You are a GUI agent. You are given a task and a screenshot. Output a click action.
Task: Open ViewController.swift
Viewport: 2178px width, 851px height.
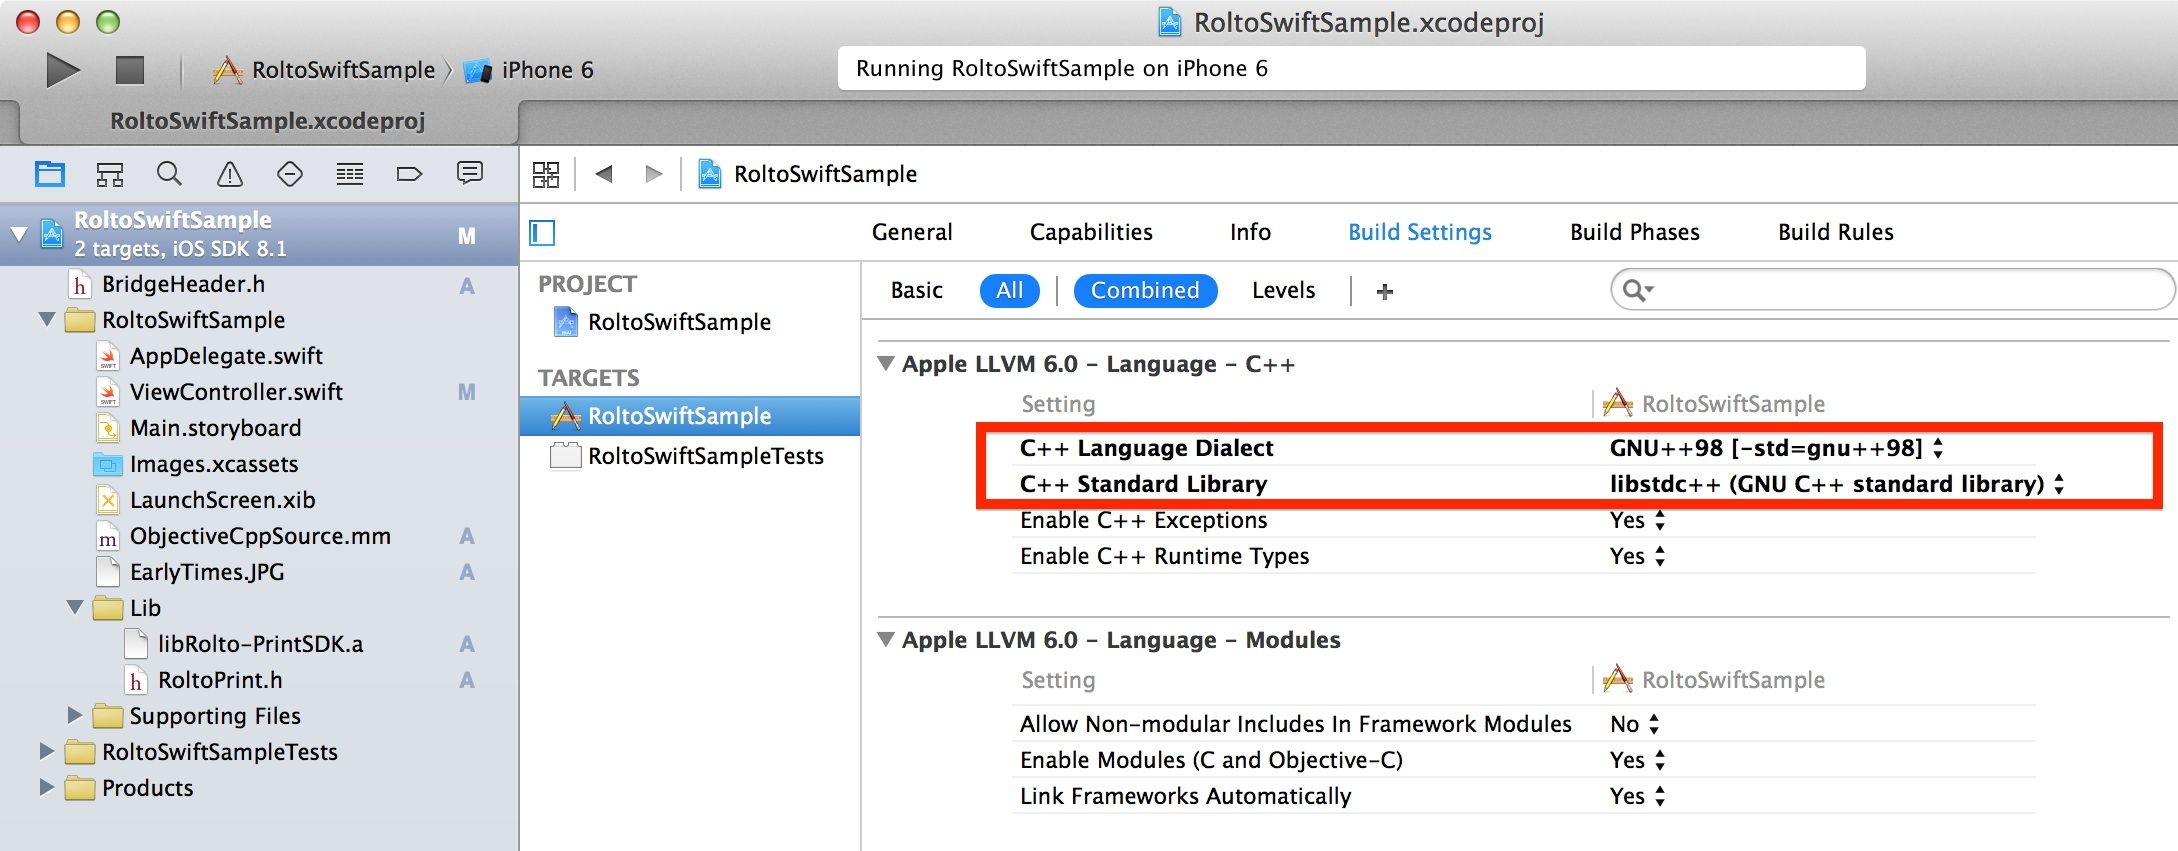[x=236, y=392]
